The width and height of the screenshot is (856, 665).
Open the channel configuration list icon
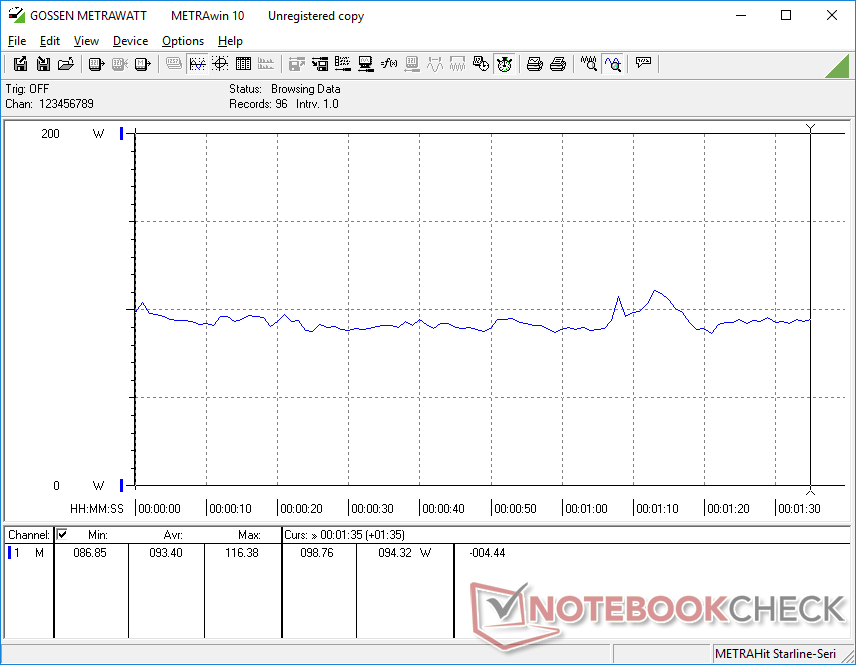pos(343,64)
